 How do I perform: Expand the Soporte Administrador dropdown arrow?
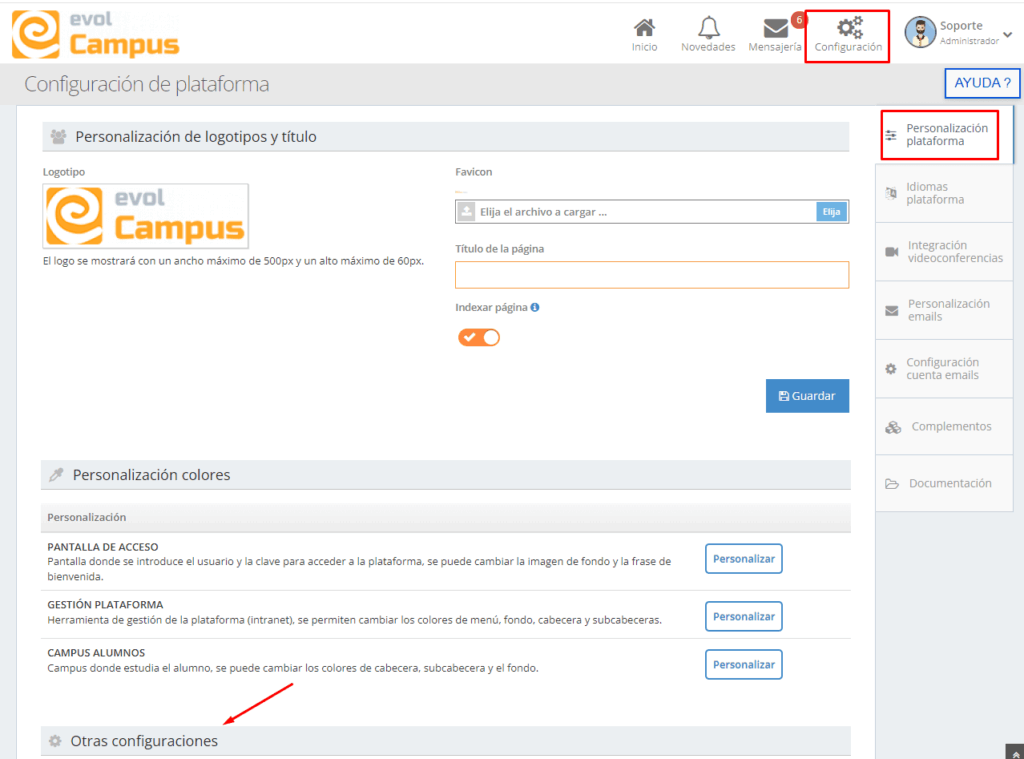(x=1007, y=34)
